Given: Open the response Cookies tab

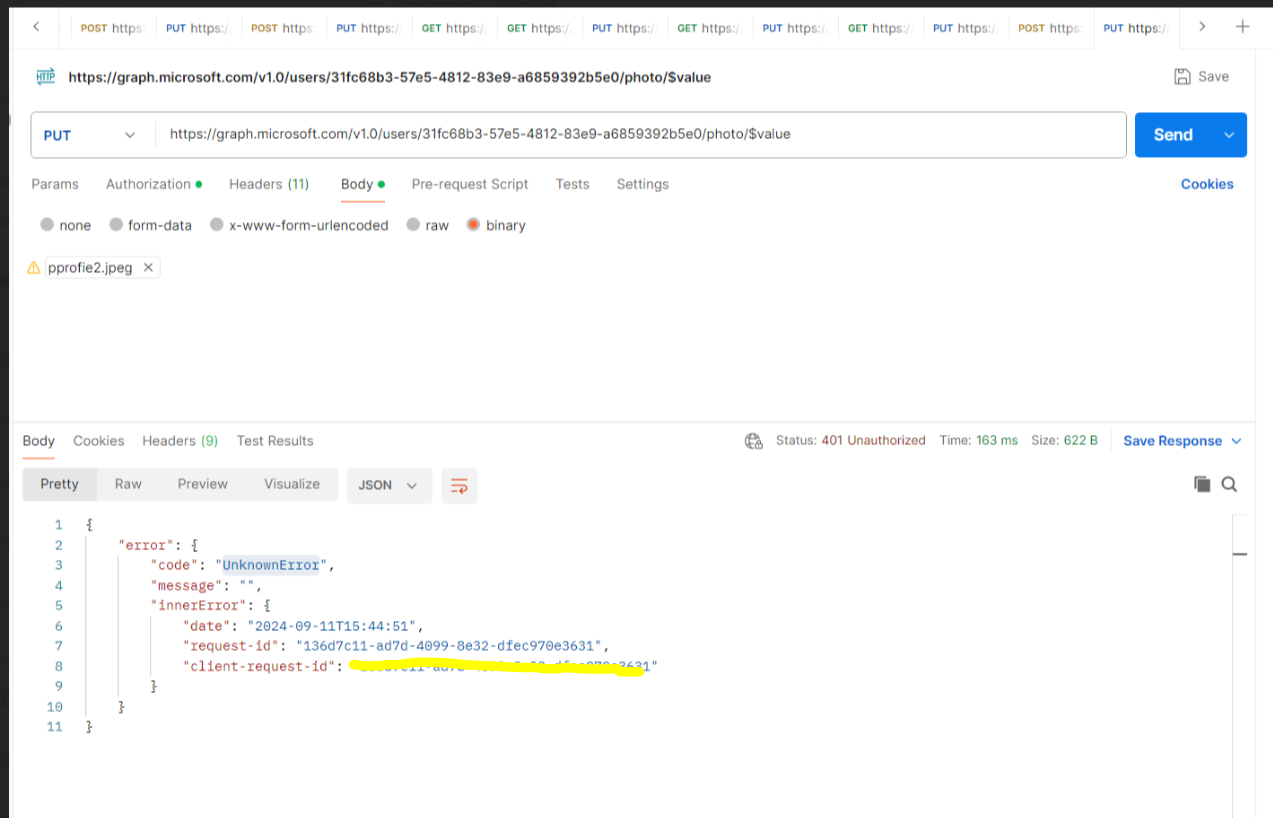Looking at the screenshot, I should pos(99,441).
